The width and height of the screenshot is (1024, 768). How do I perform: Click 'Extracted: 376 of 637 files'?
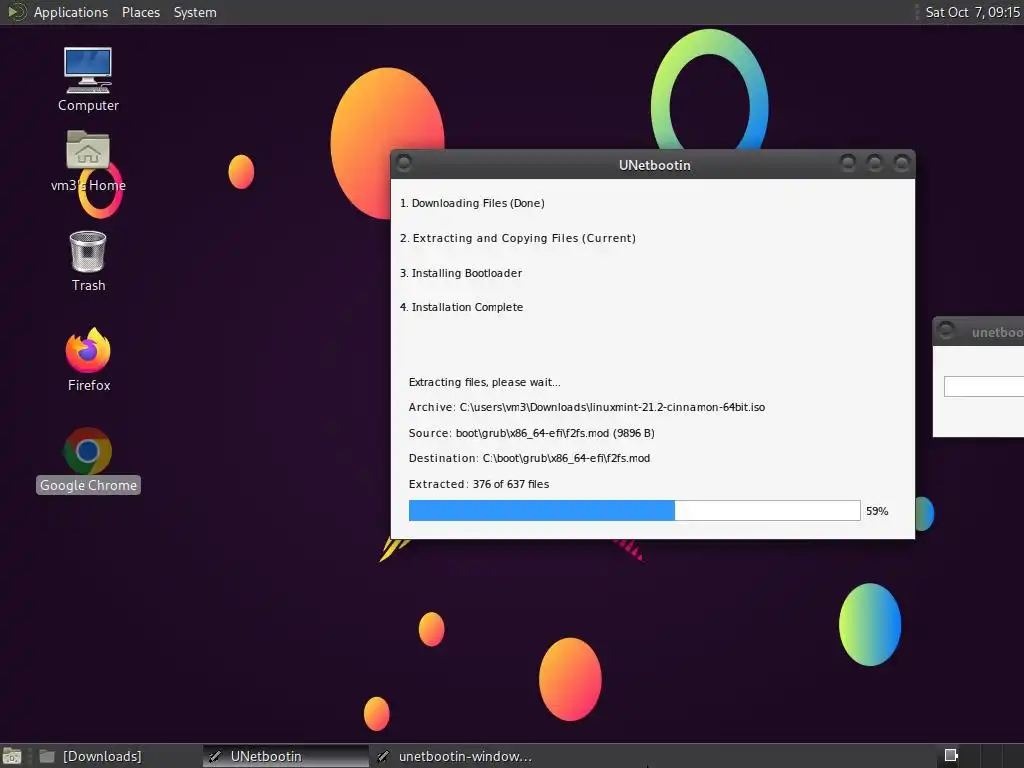(479, 484)
